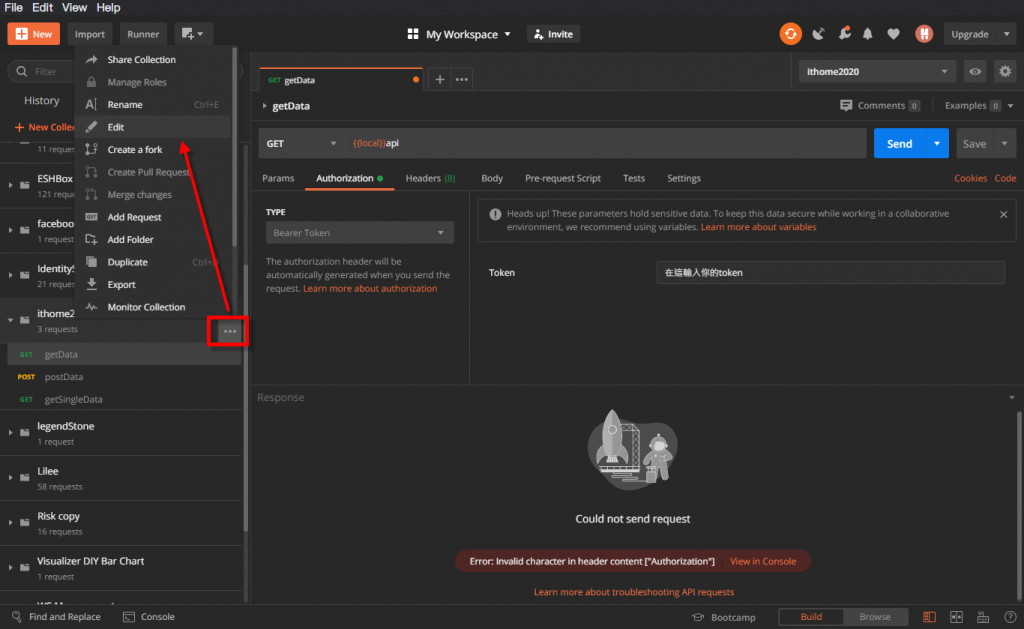1024x629 pixels.
Task: Toggle sidebar layout icon in status bar
Action: (x=929, y=617)
